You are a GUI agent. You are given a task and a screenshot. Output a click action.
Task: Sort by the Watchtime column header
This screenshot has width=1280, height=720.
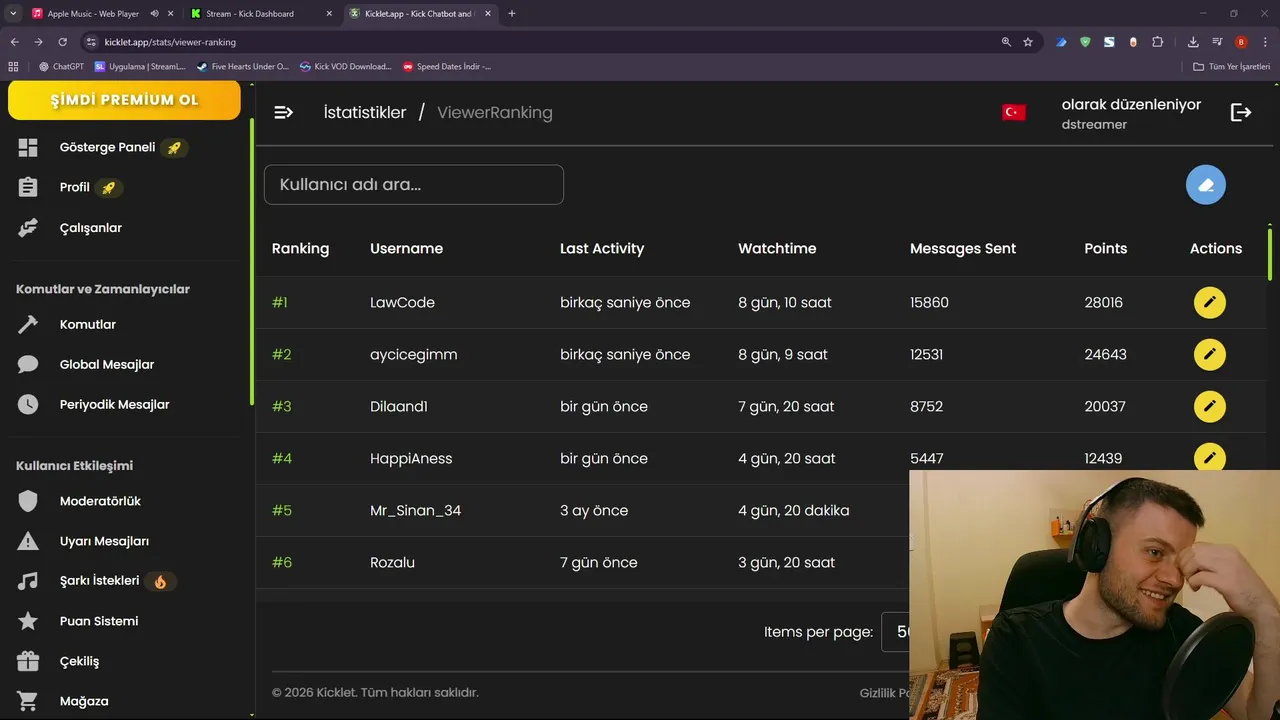pyautogui.click(x=777, y=249)
